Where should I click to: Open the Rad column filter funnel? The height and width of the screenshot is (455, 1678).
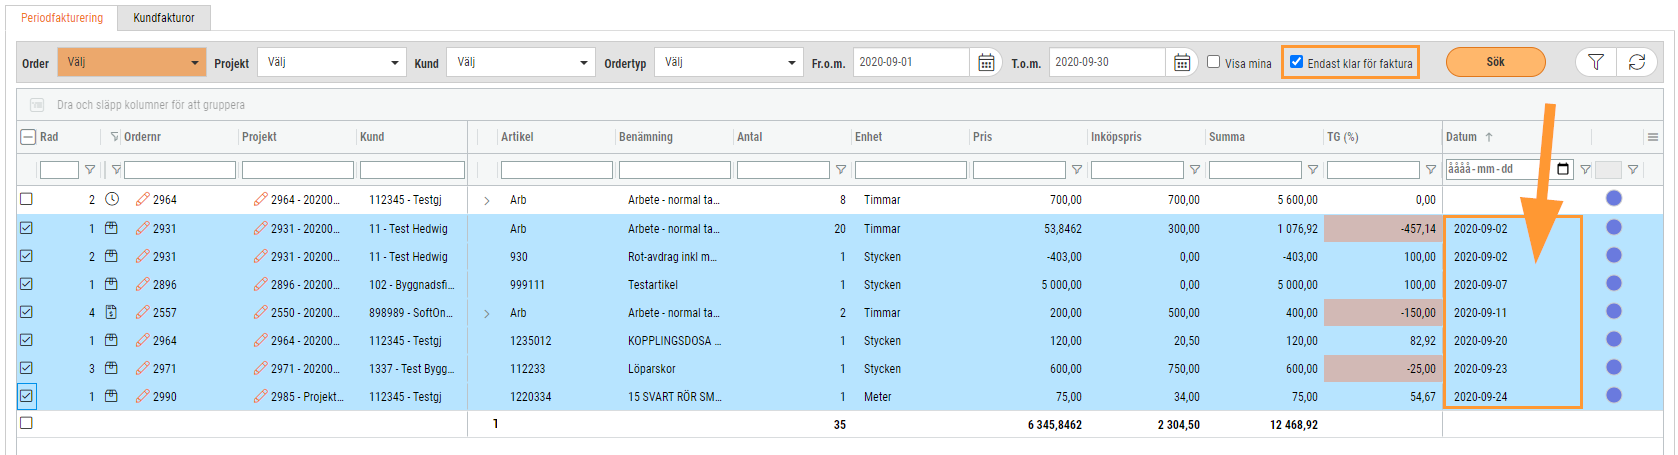[90, 170]
